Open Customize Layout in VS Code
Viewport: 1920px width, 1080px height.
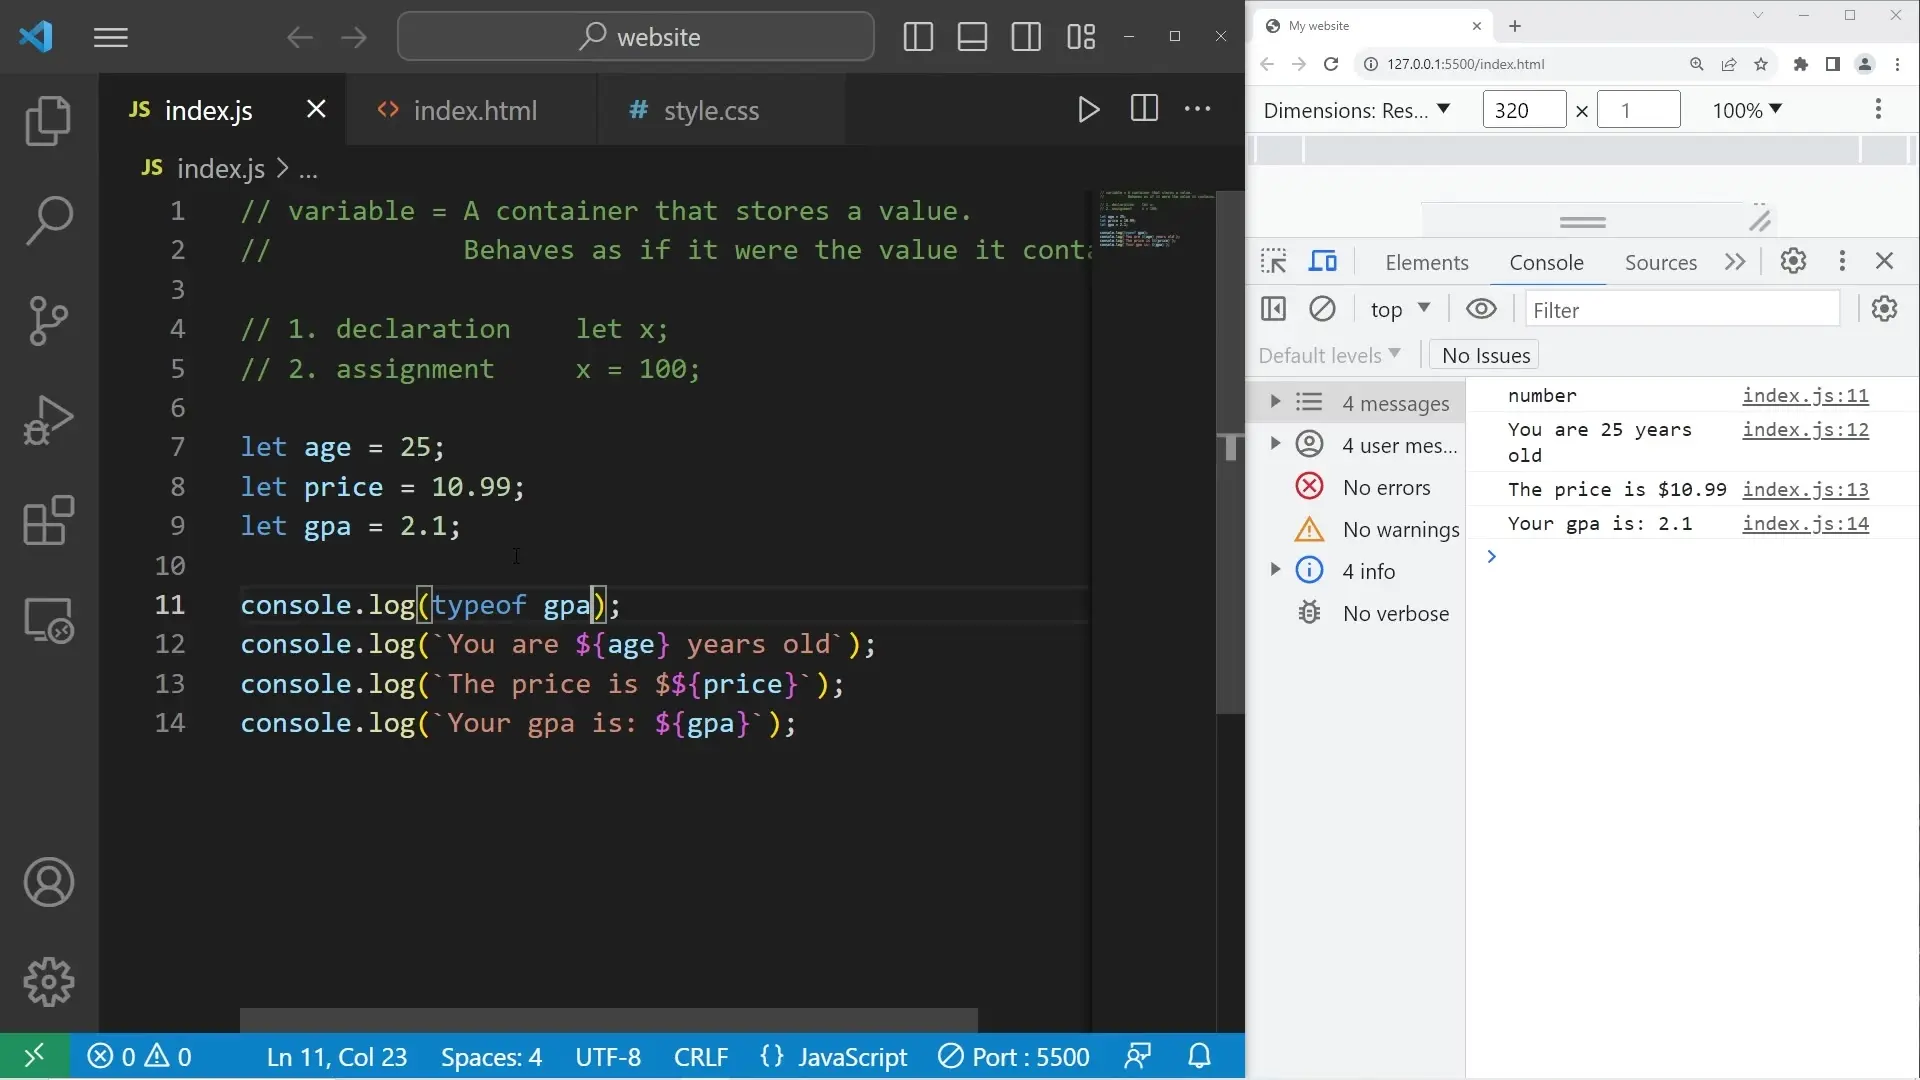pyautogui.click(x=1081, y=37)
